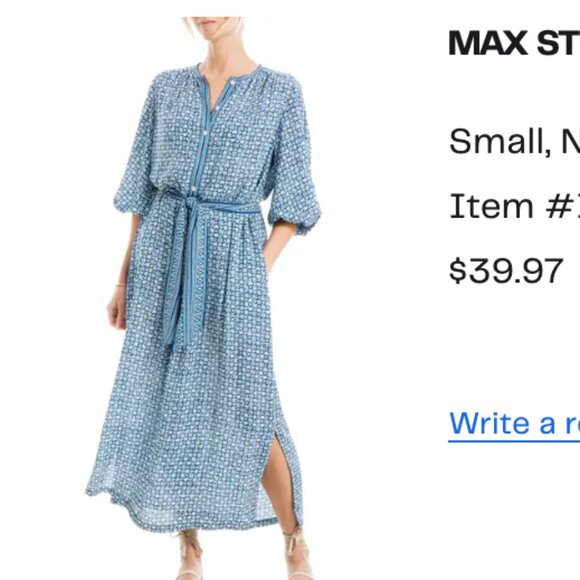Select the "Small, N" size and color text

[x=514, y=141]
